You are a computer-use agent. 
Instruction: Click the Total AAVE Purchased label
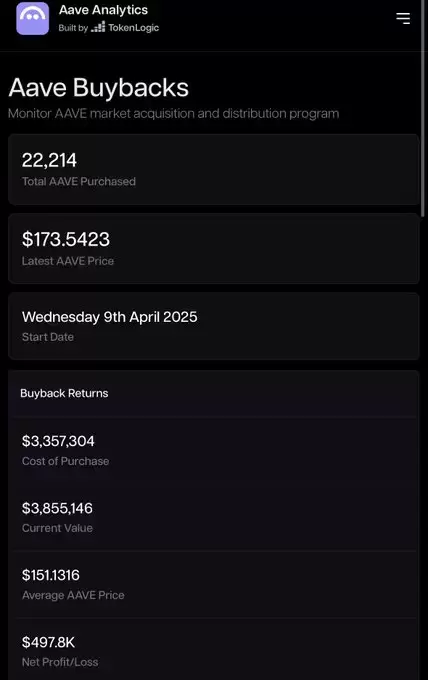pyautogui.click(x=78, y=181)
